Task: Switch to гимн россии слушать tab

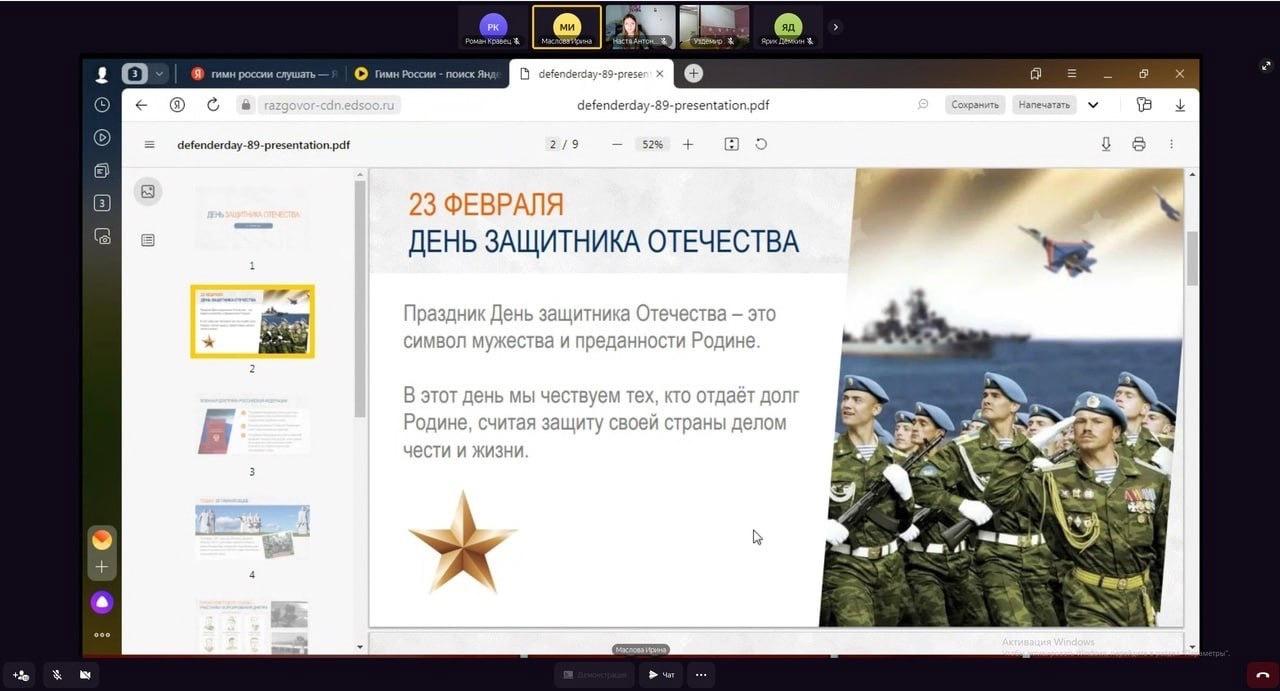Action: pos(265,74)
